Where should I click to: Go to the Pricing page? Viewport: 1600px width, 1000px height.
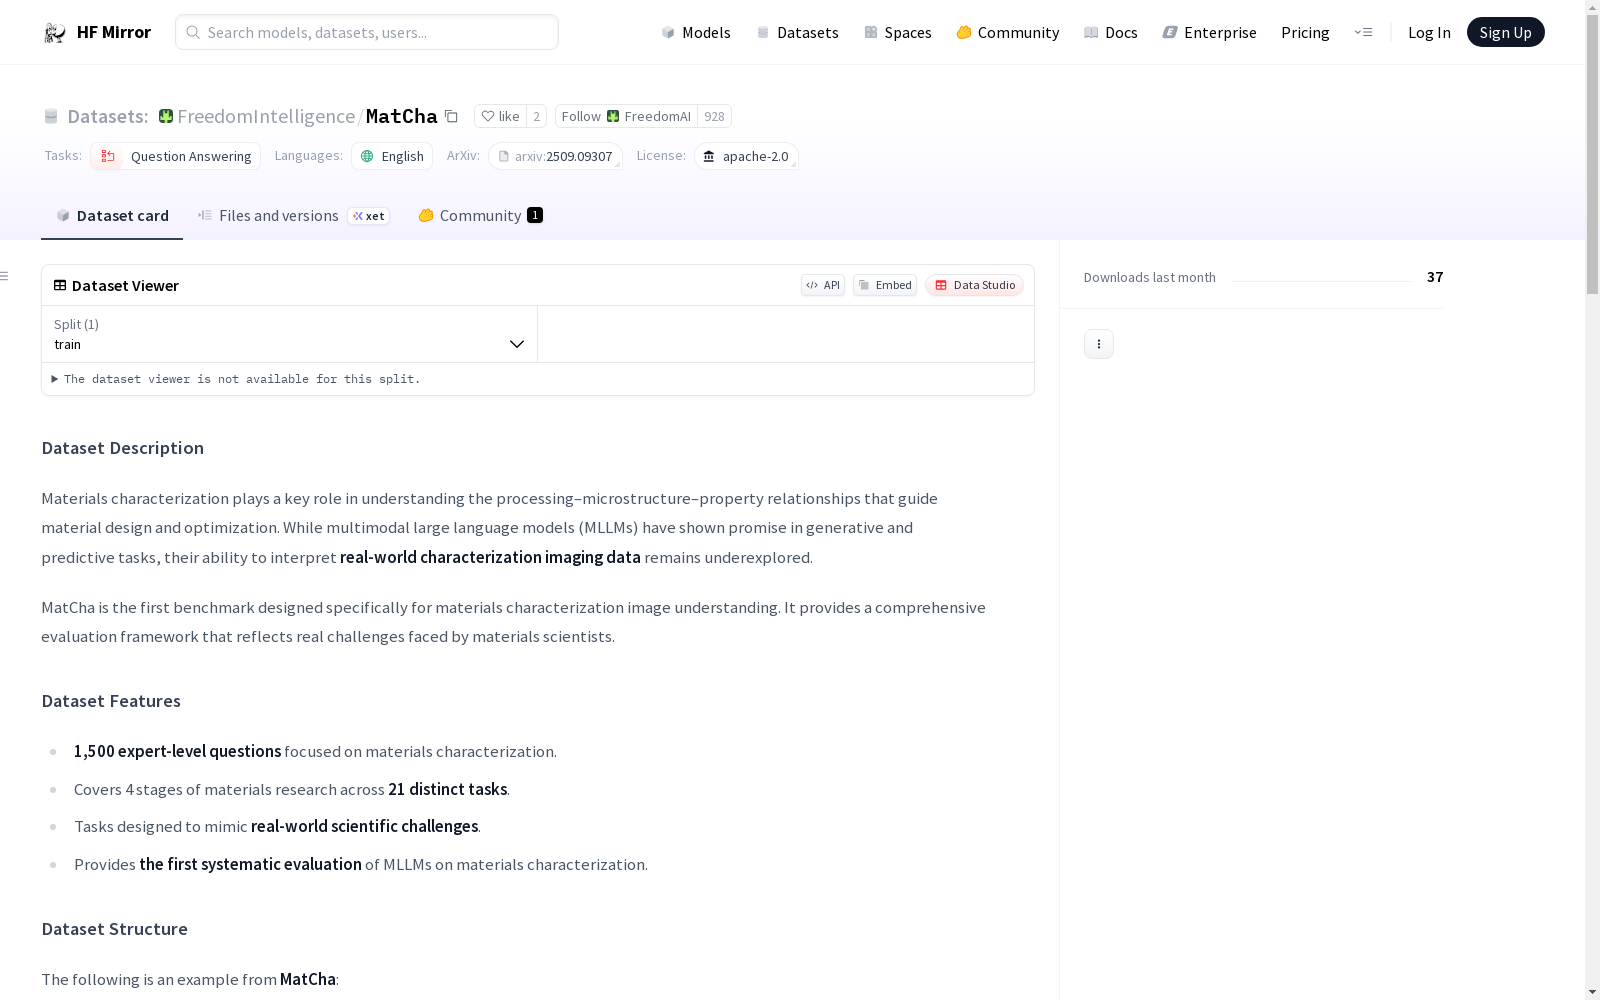pos(1305,33)
